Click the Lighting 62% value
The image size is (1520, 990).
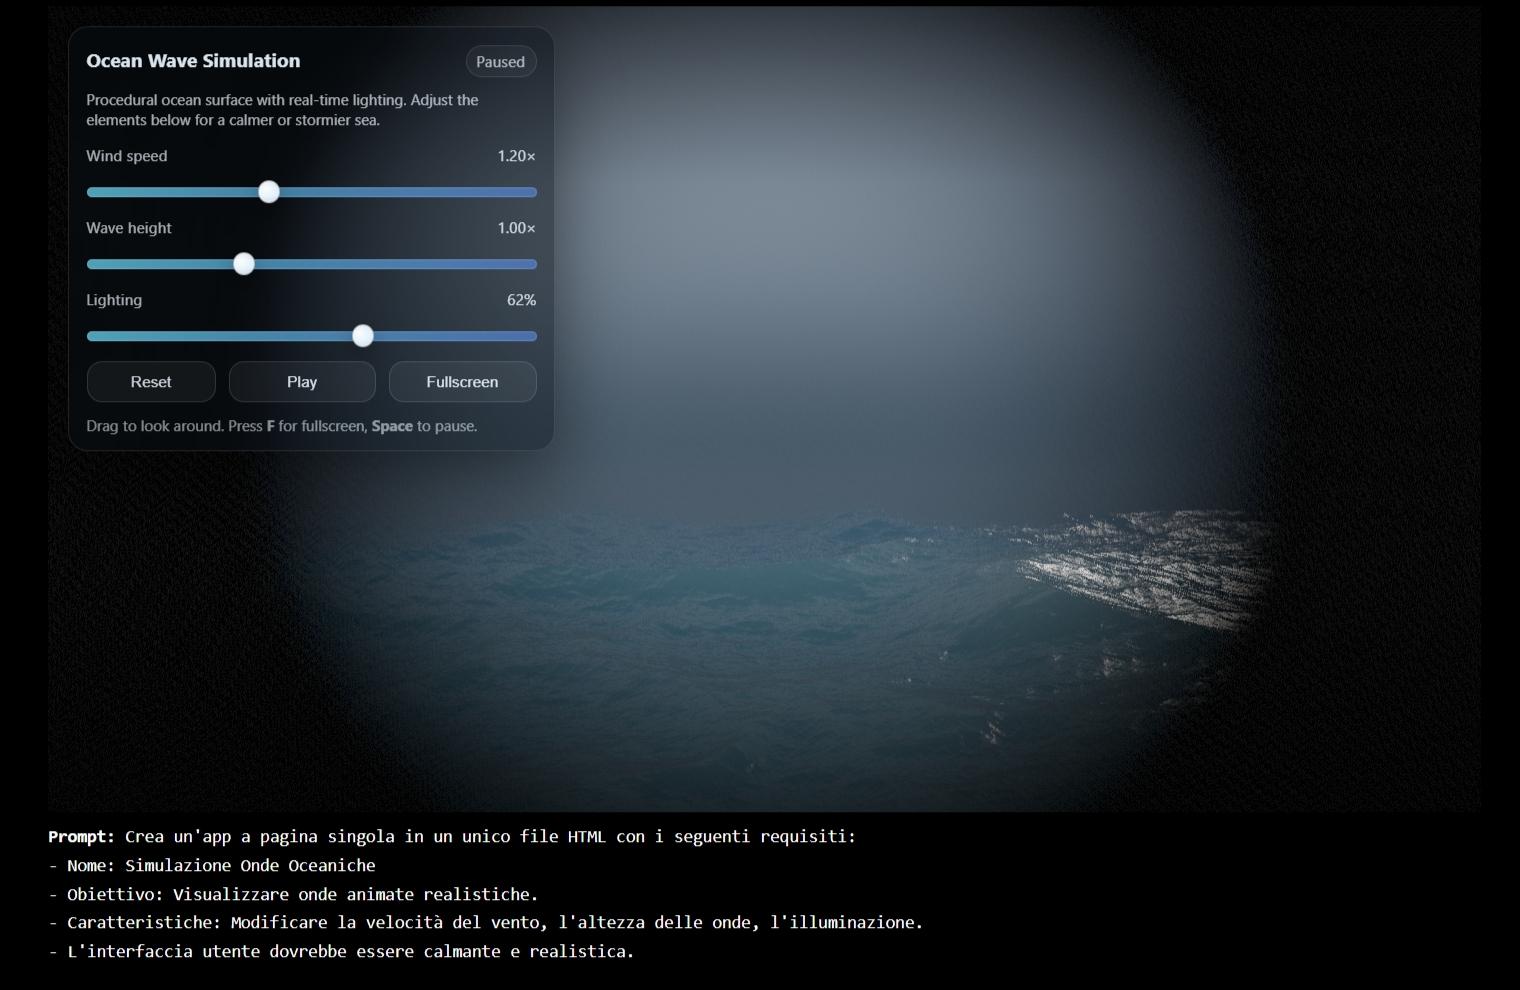coord(521,300)
